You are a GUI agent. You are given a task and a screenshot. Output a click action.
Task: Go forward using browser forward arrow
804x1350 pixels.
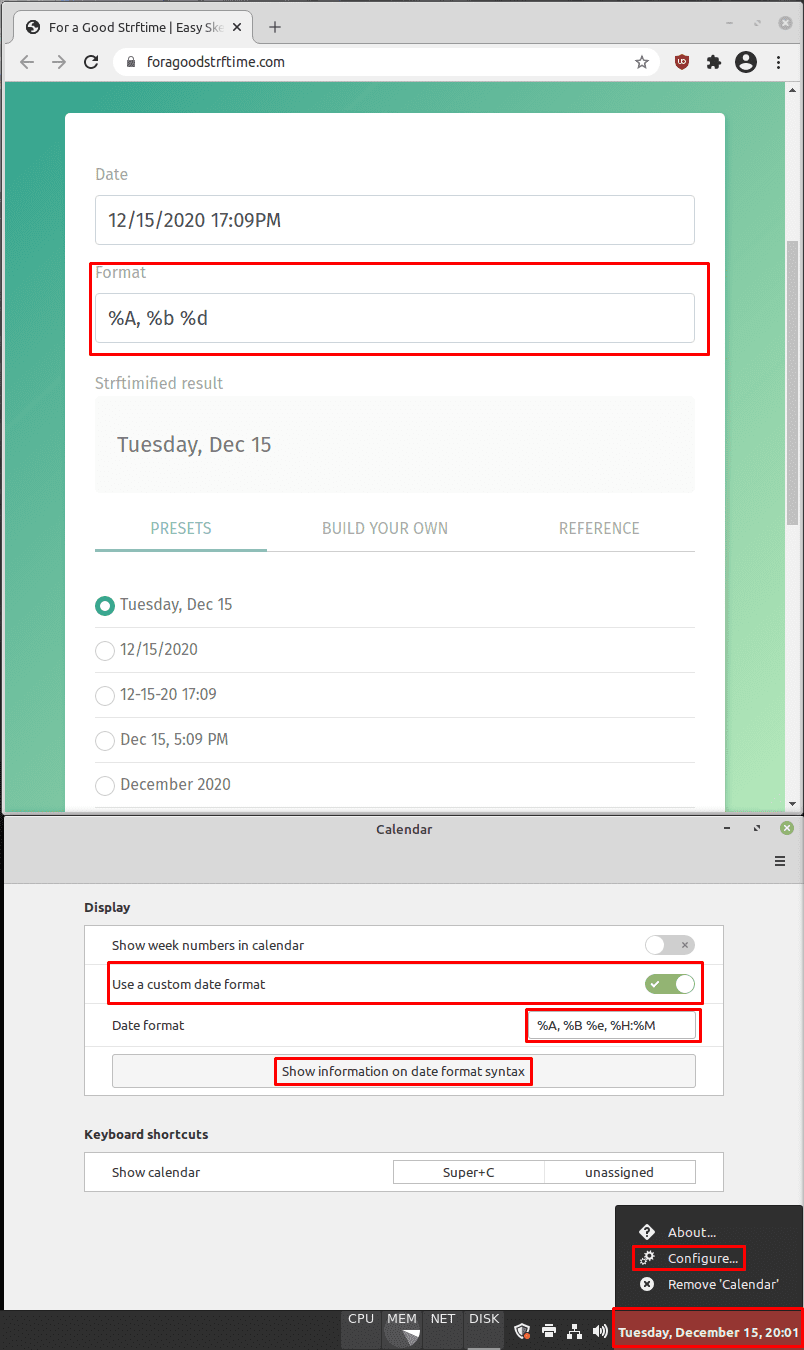coord(59,62)
